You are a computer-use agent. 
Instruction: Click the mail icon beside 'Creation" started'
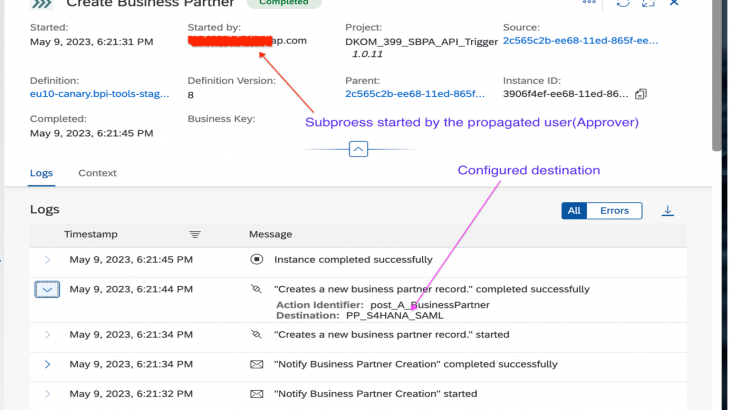pyautogui.click(x=257, y=394)
